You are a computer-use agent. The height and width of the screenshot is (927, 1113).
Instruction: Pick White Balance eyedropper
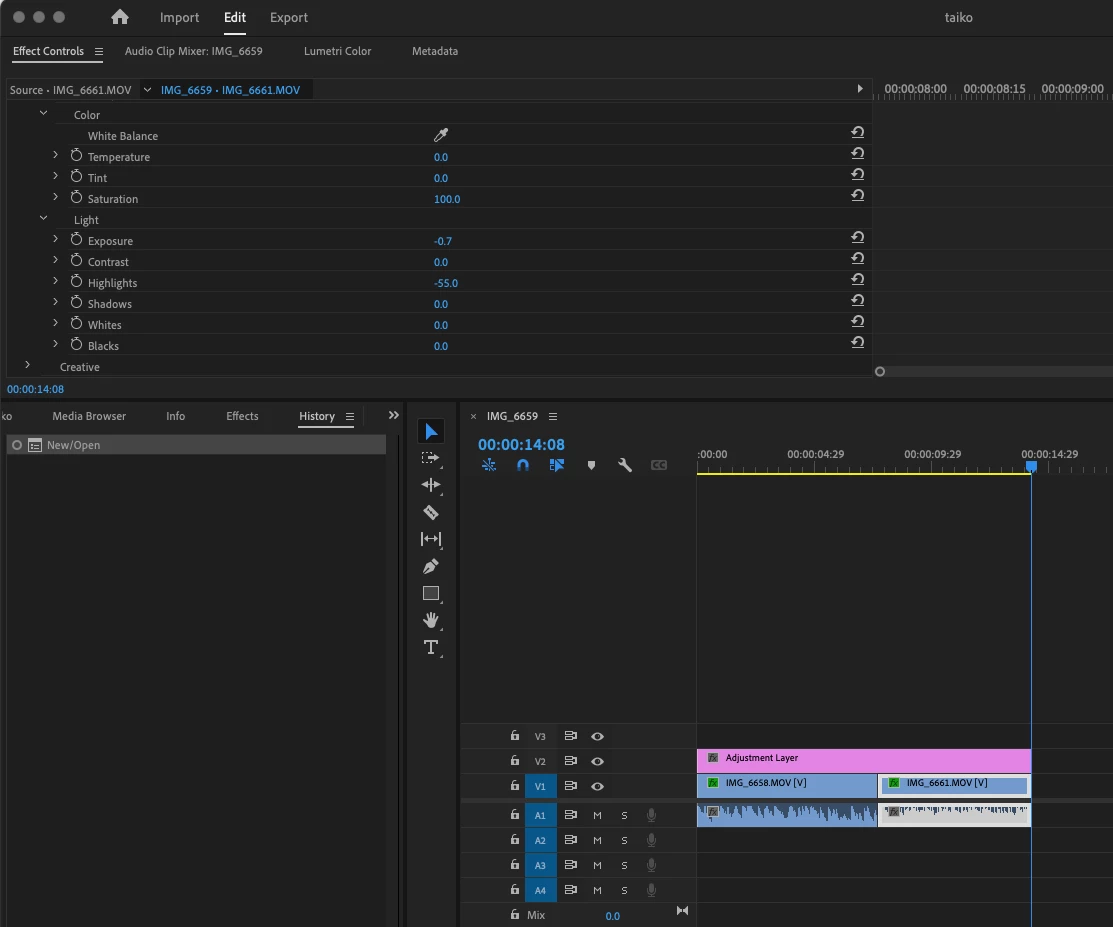click(441, 135)
